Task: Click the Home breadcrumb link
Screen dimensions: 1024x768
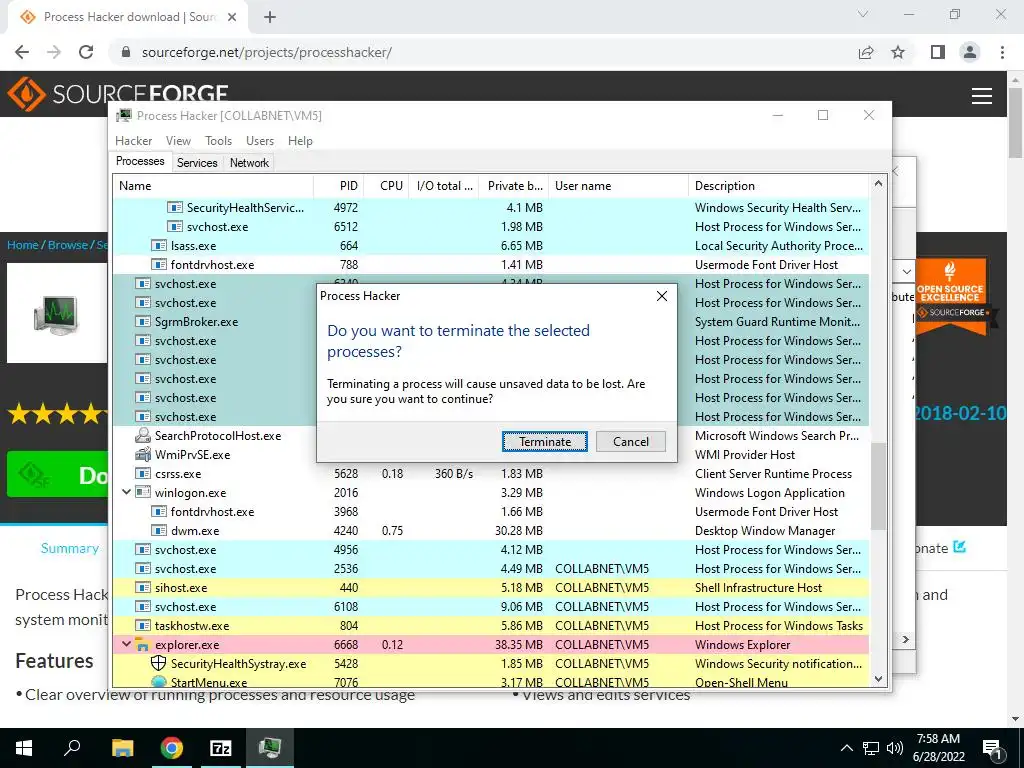Action: (22, 245)
